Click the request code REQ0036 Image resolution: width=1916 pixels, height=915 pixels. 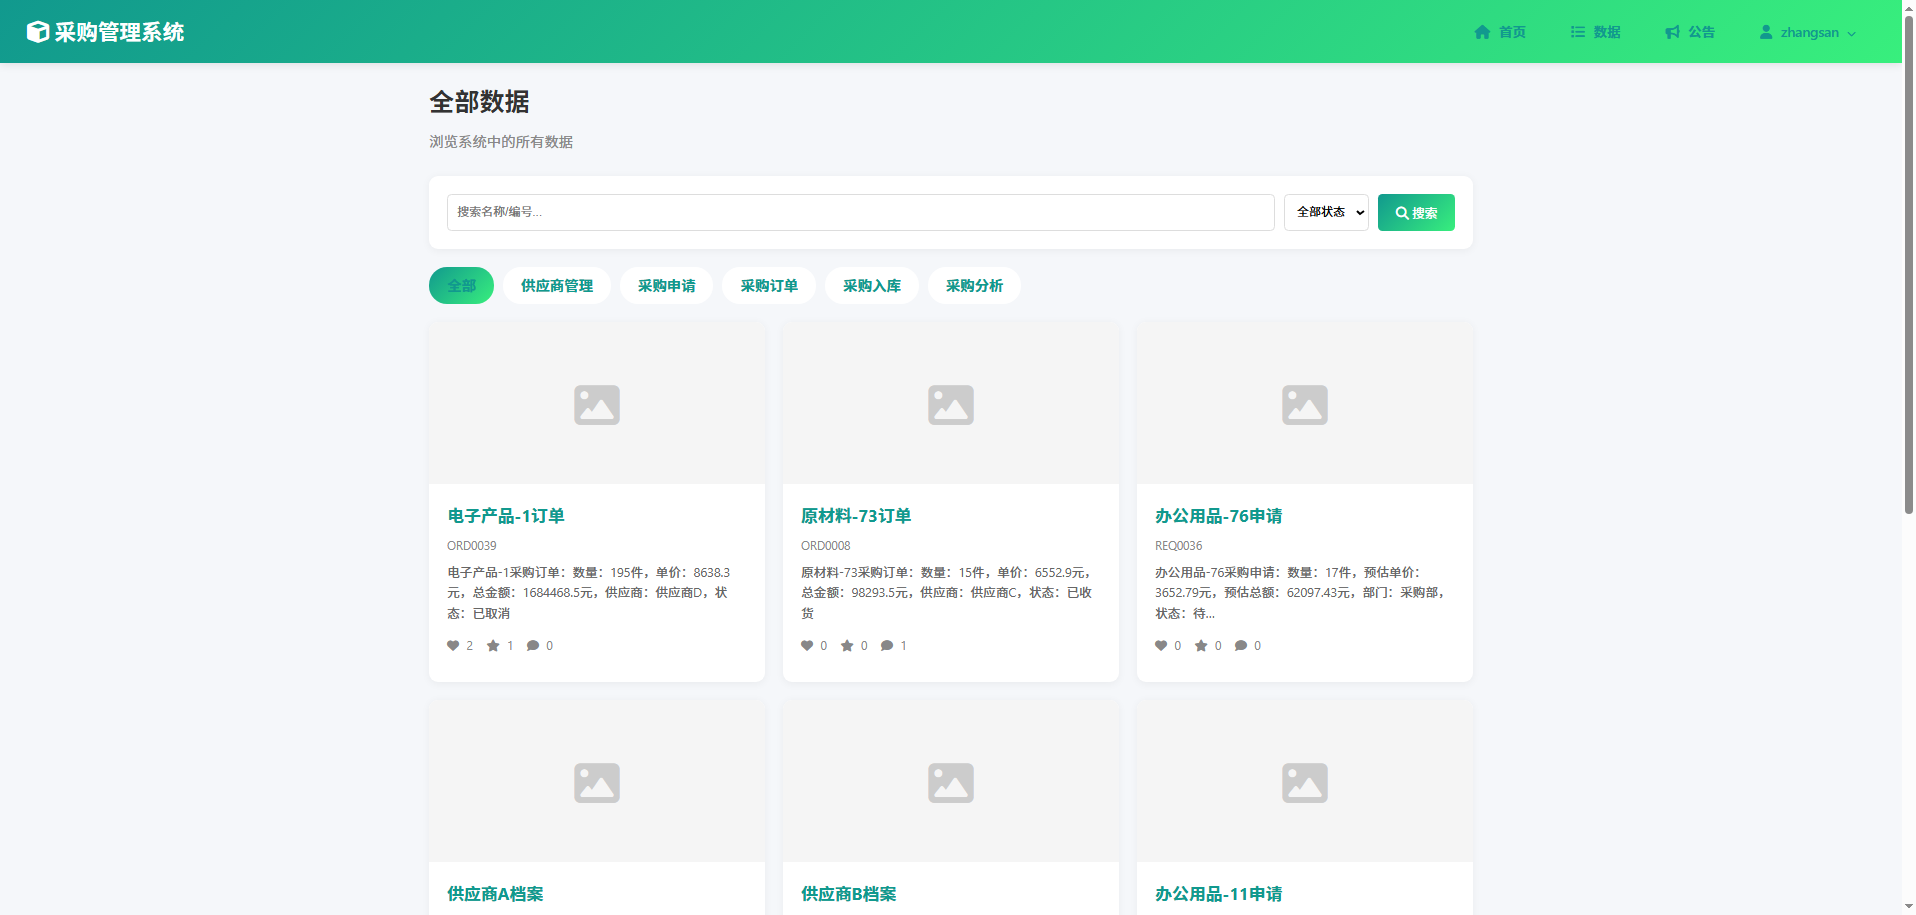tap(1179, 546)
